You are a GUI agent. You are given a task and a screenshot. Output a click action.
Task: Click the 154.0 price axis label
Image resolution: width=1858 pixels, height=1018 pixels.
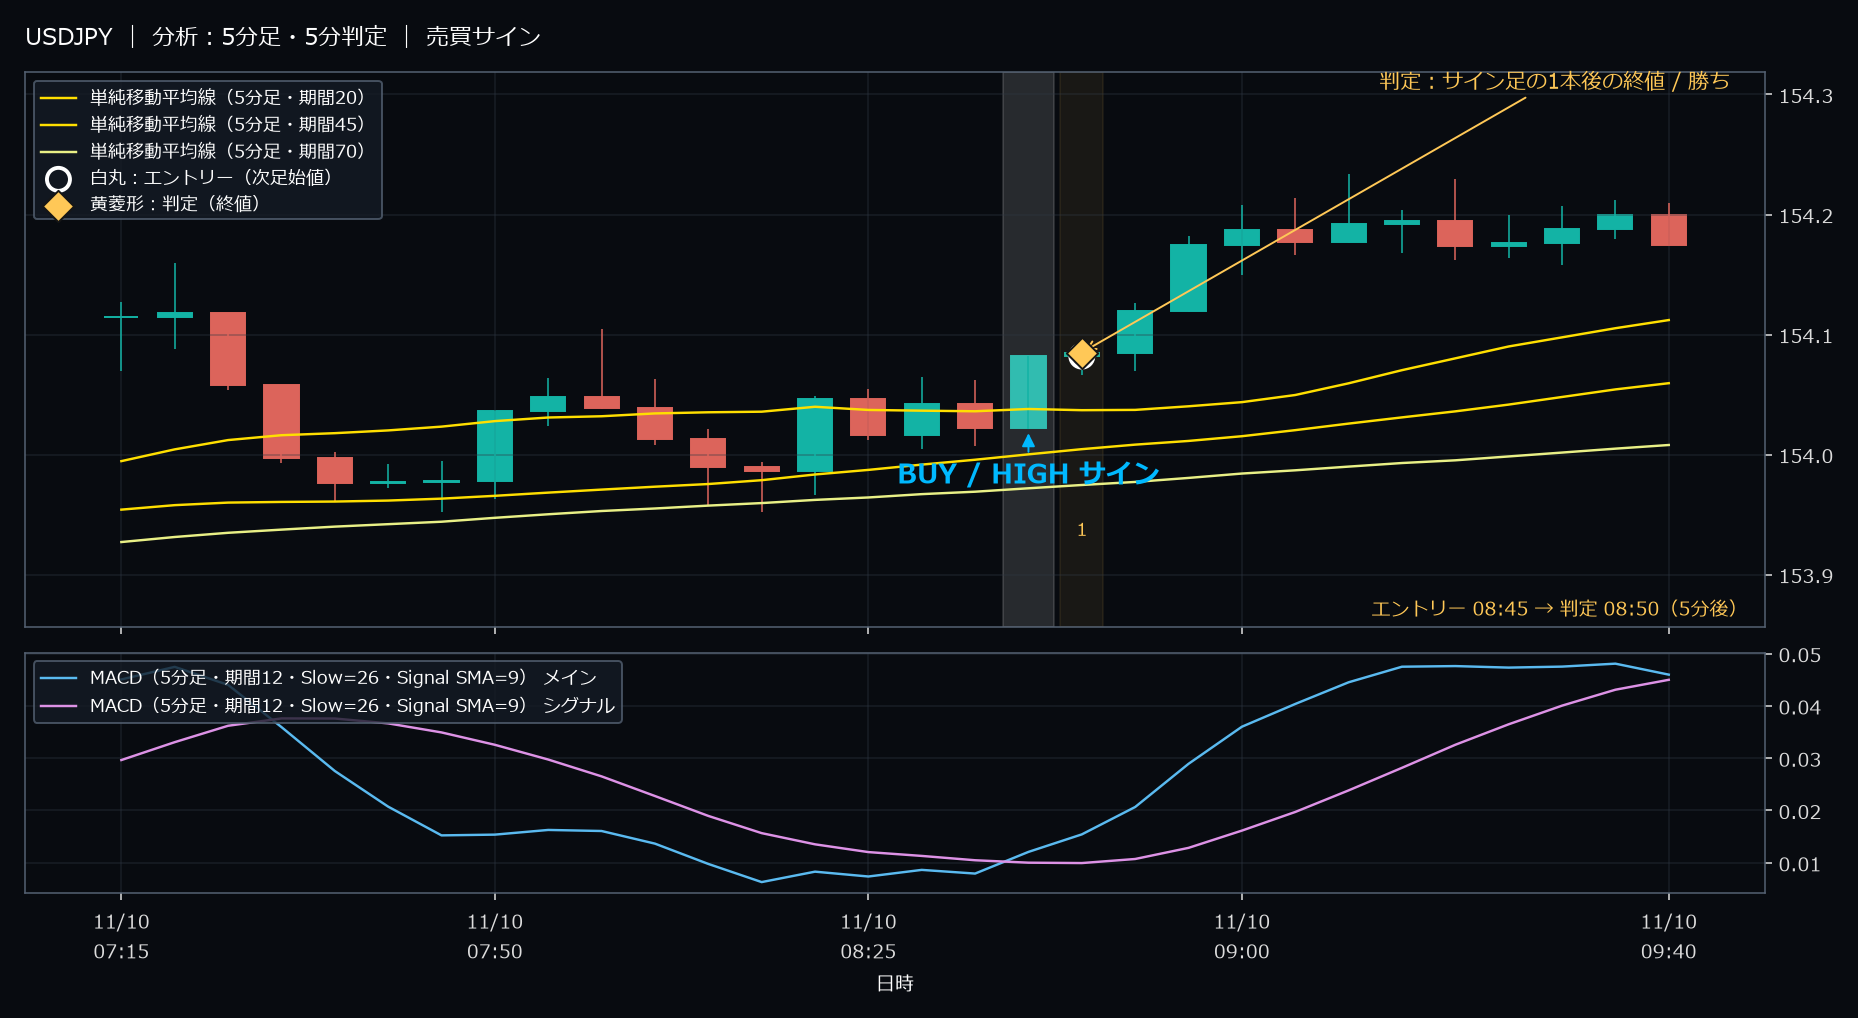click(1805, 456)
